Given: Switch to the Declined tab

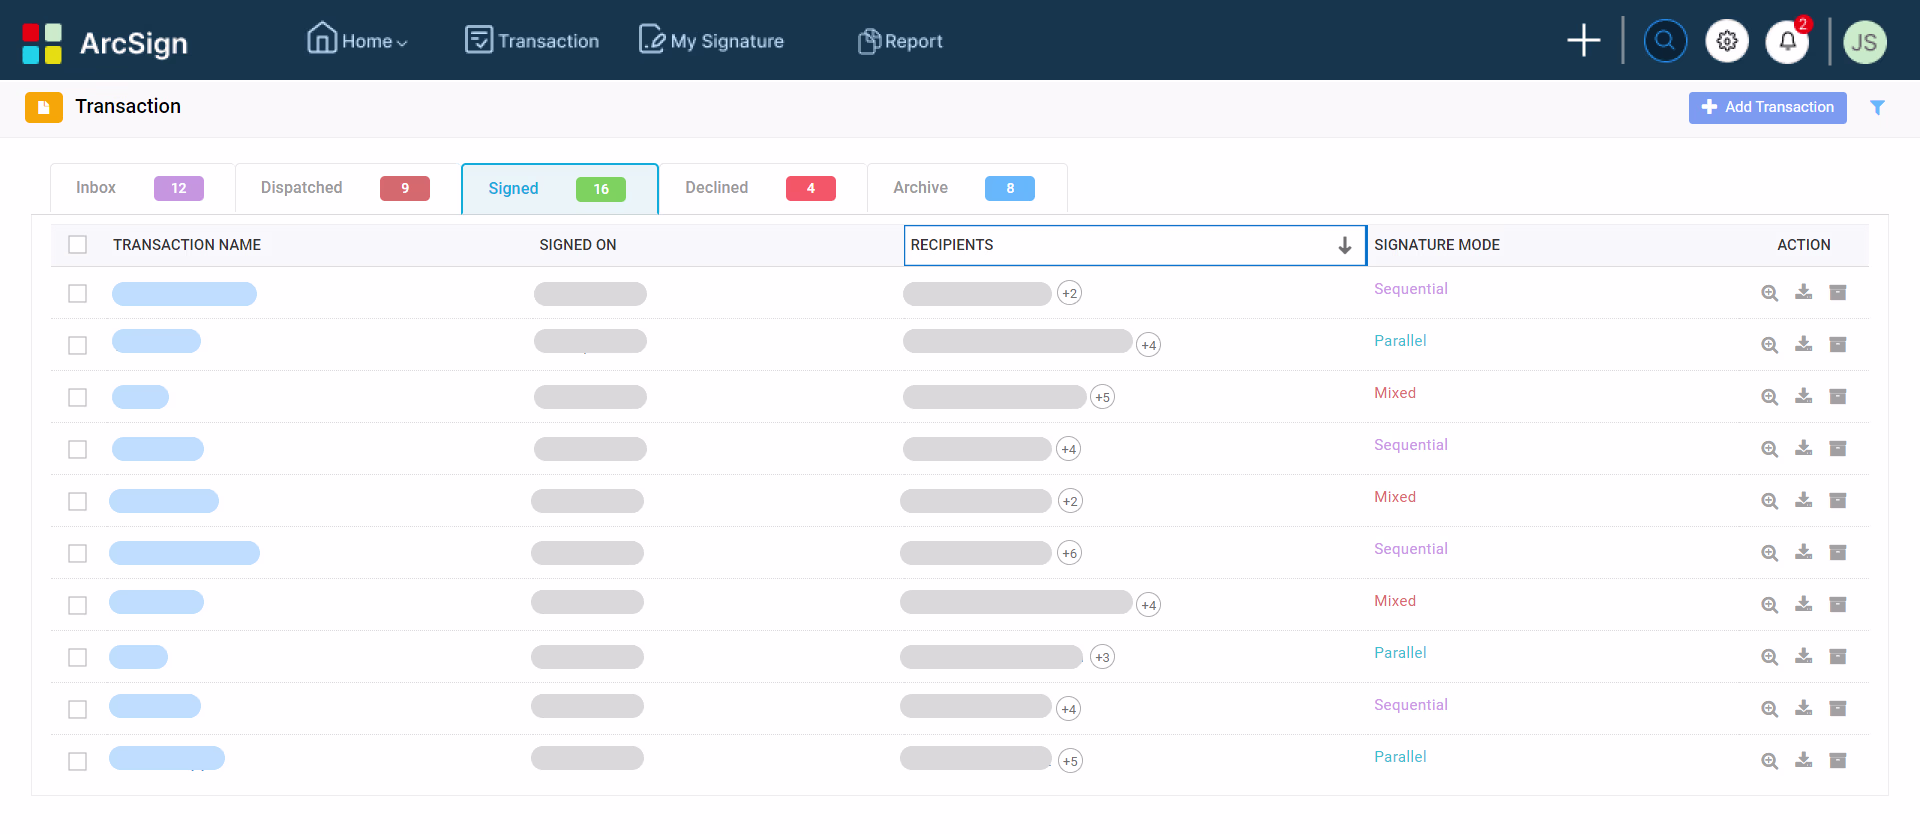Looking at the screenshot, I should click(761, 188).
